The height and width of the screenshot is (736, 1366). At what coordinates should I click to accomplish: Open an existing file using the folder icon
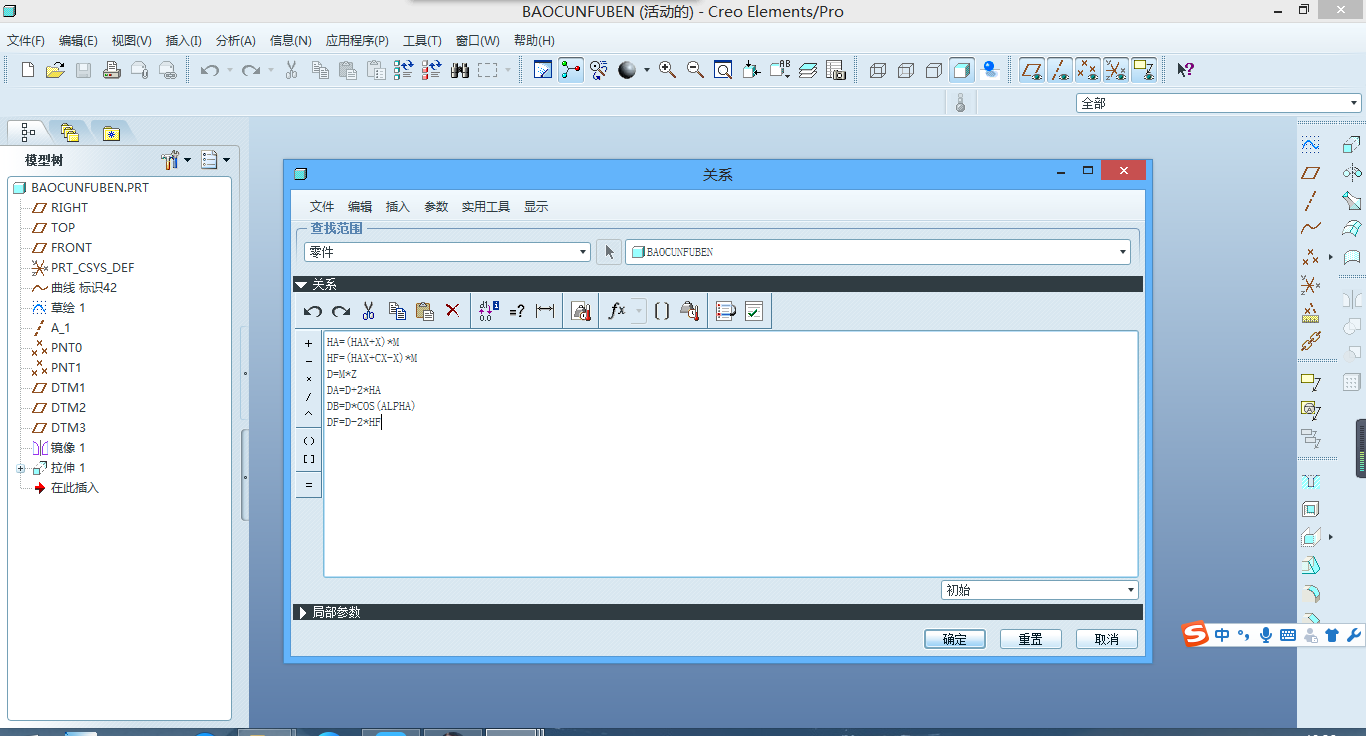point(55,70)
